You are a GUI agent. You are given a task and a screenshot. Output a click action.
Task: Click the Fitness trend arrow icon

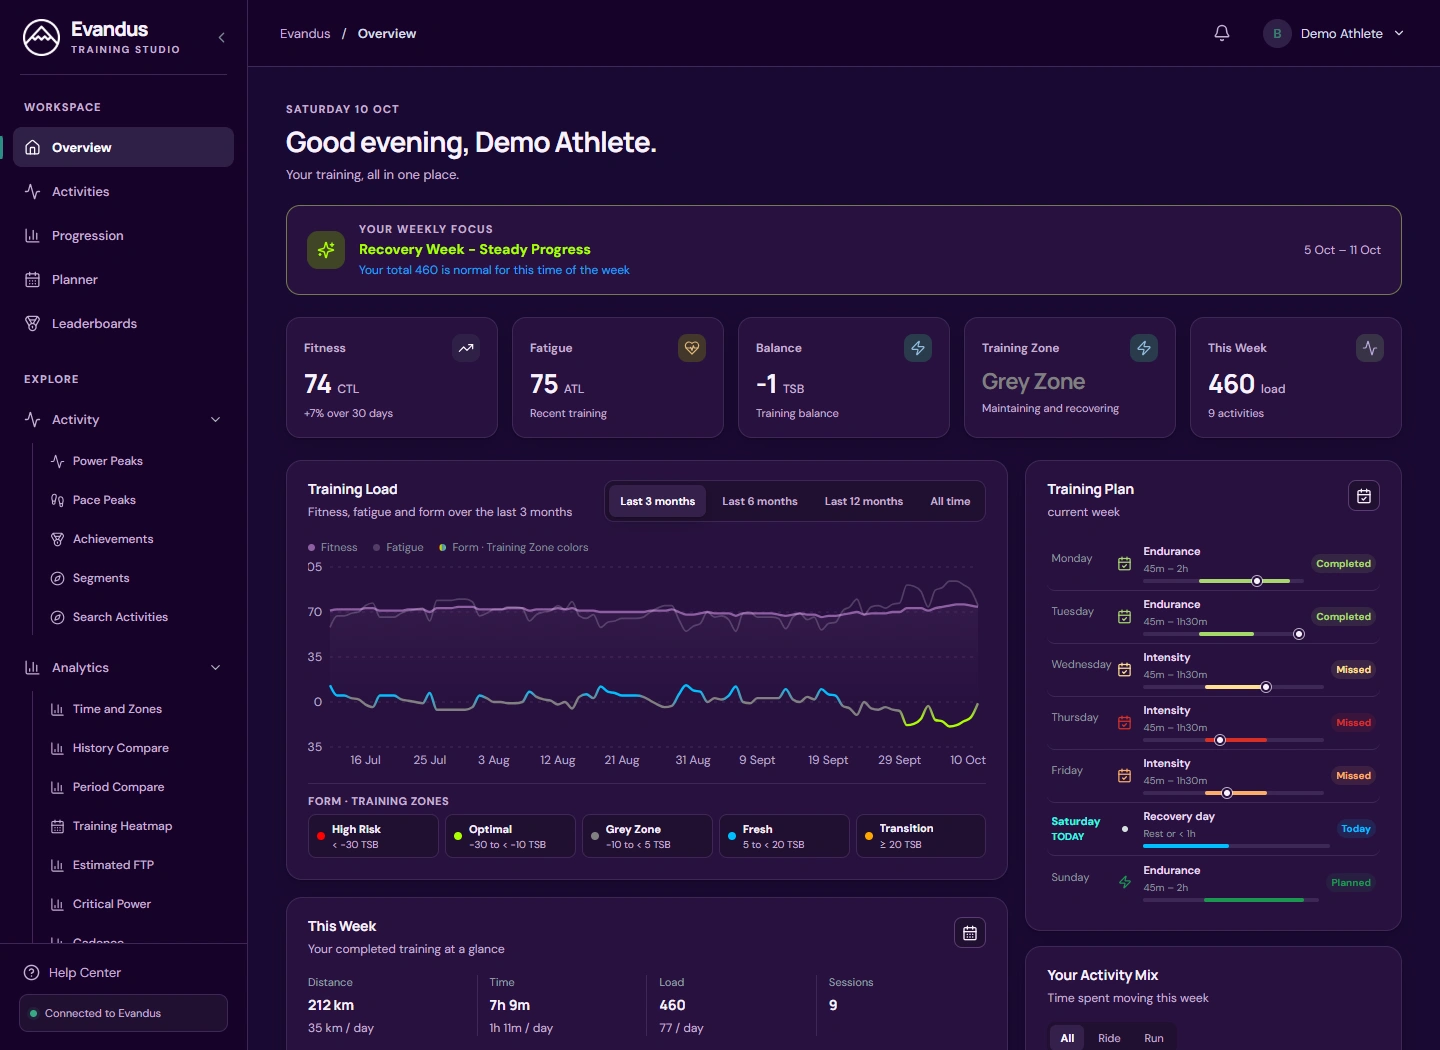(466, 348)
